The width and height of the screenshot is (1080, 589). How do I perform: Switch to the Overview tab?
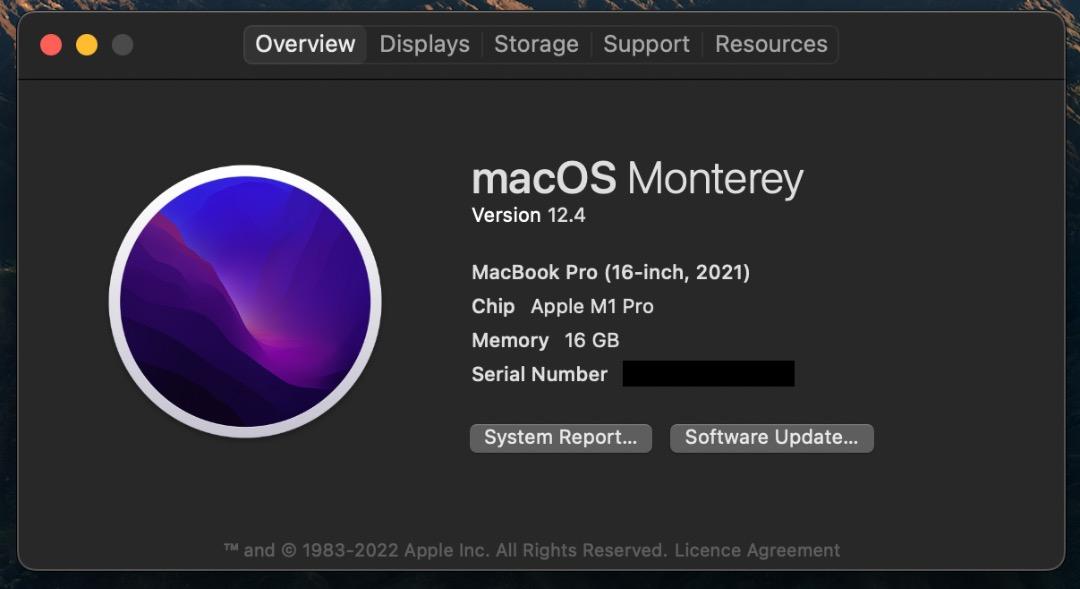click(305, 44)
